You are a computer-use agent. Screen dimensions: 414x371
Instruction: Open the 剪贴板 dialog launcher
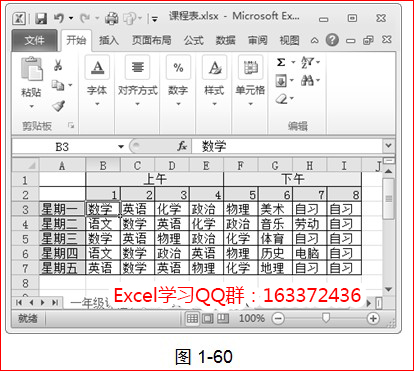(x=71, y=125)
